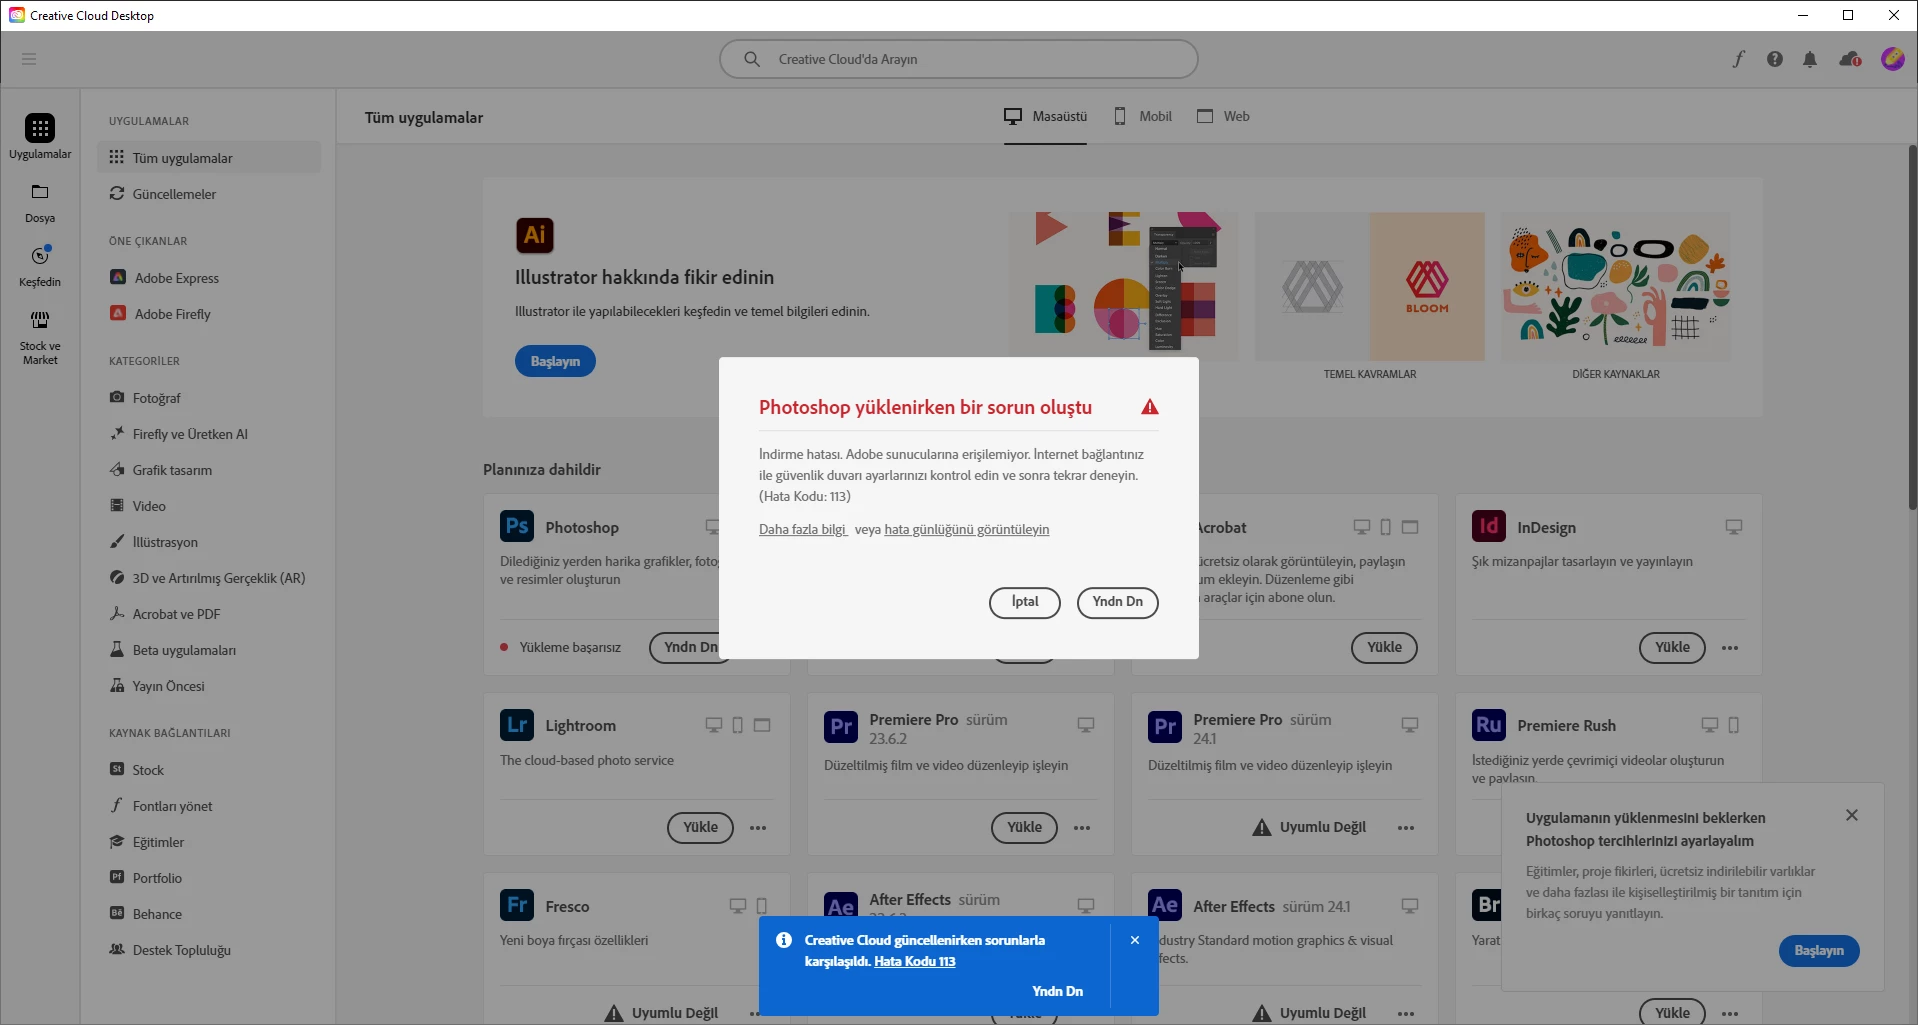Open Fontları yönet link
The width and height of the screenshot is (1918, 1025).
coord(209,806)
